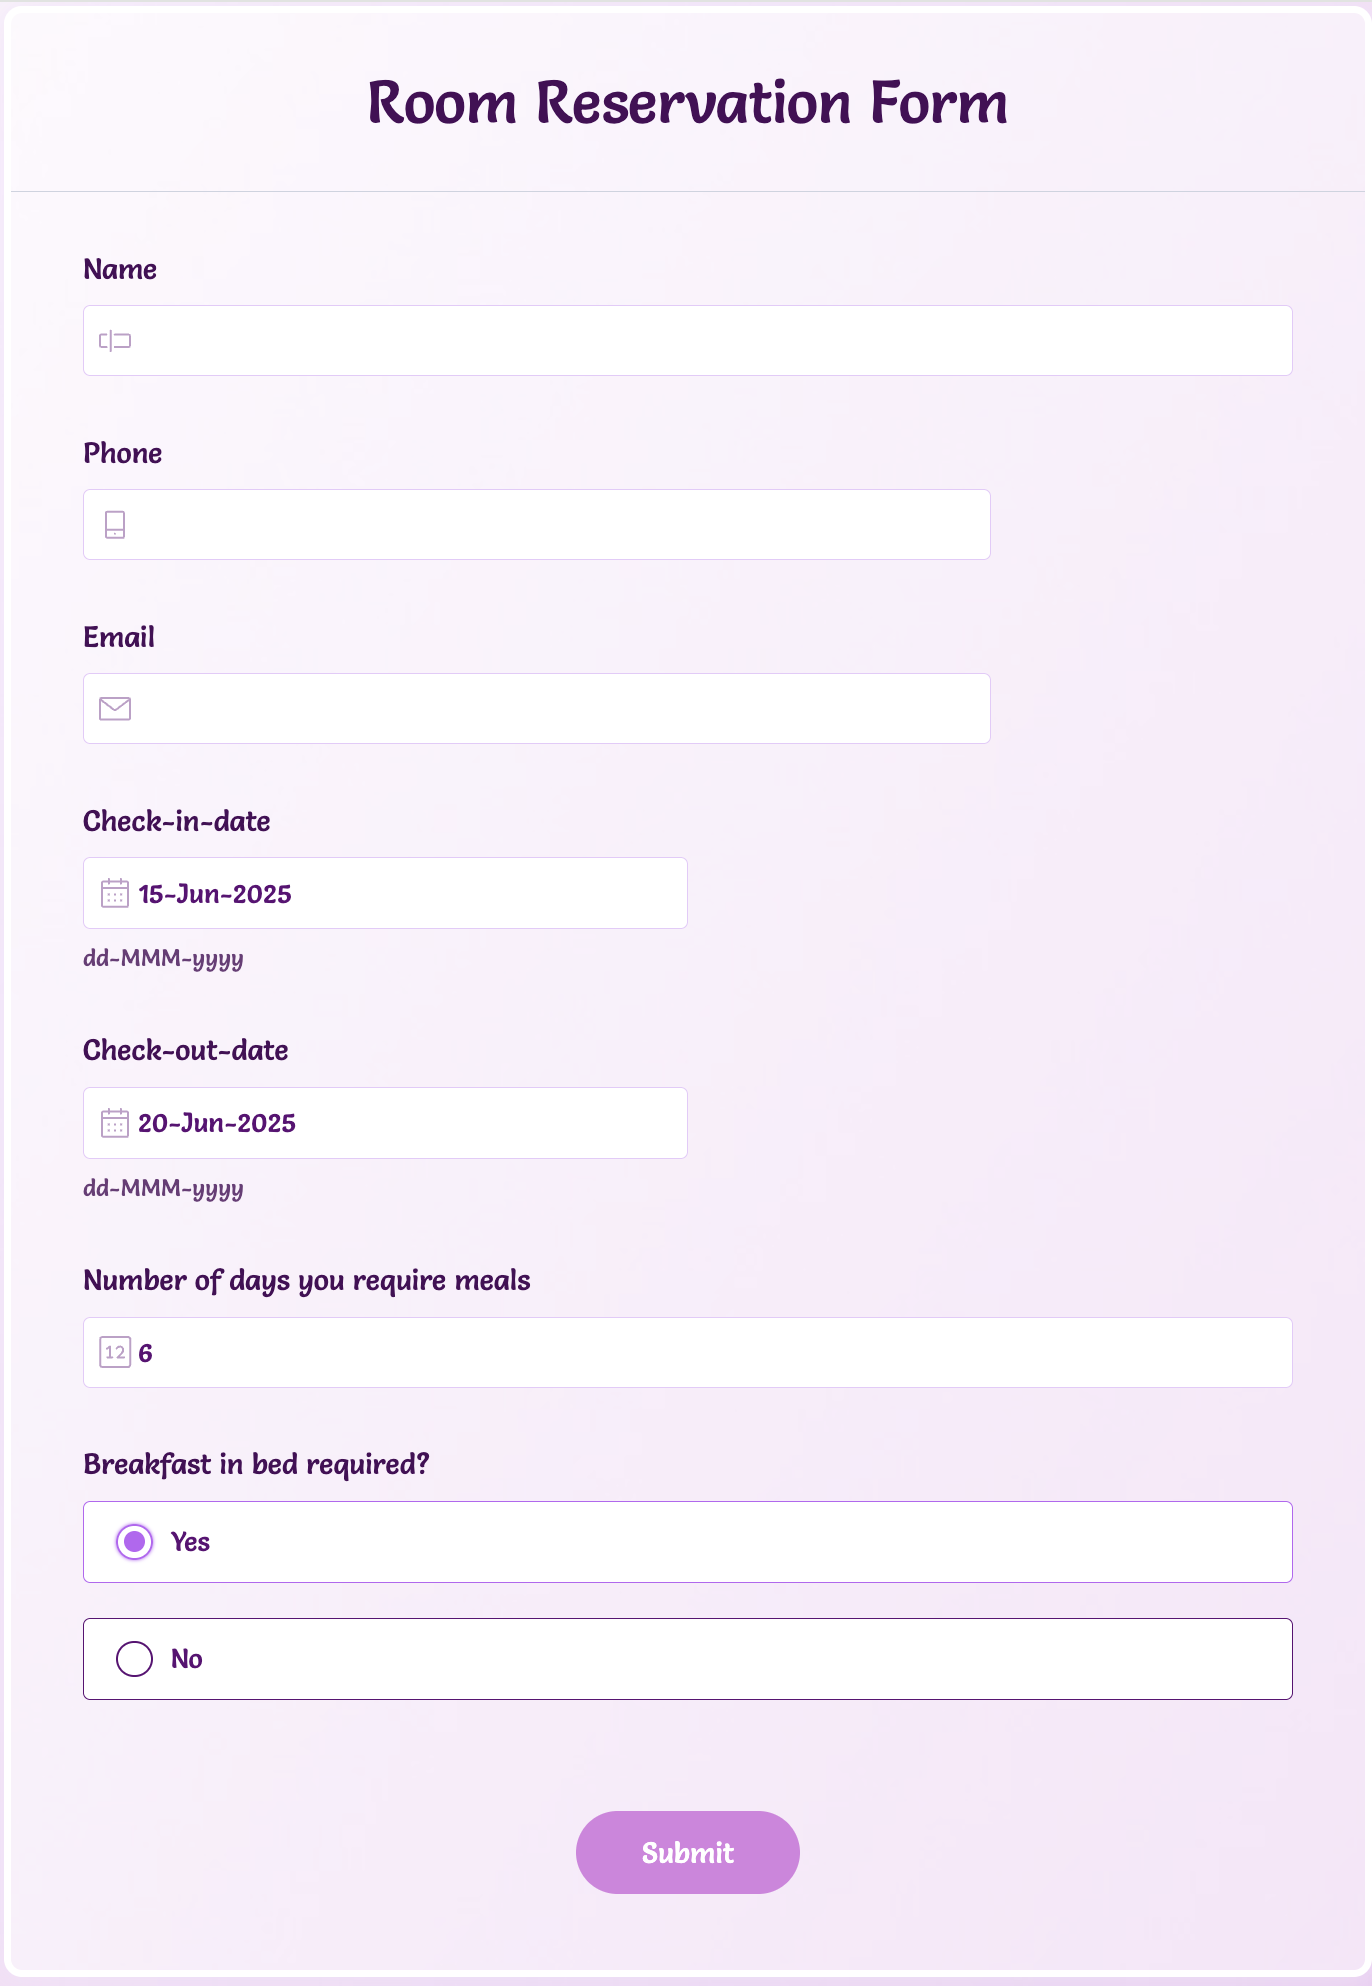The image size is (1372, 1986).
Task: Open the Check-in-date picker showing 15-Jun-2025
Action: (x=400, y=893)
